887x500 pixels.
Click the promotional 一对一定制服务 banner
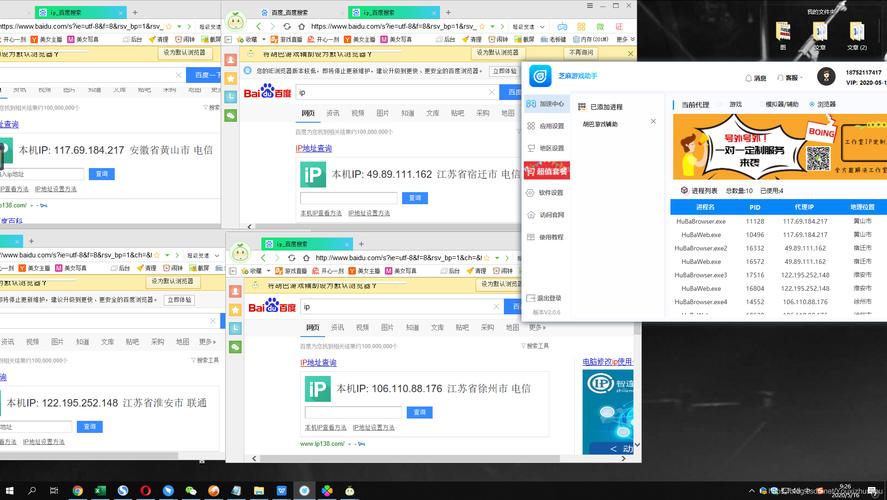pos(780,147)
